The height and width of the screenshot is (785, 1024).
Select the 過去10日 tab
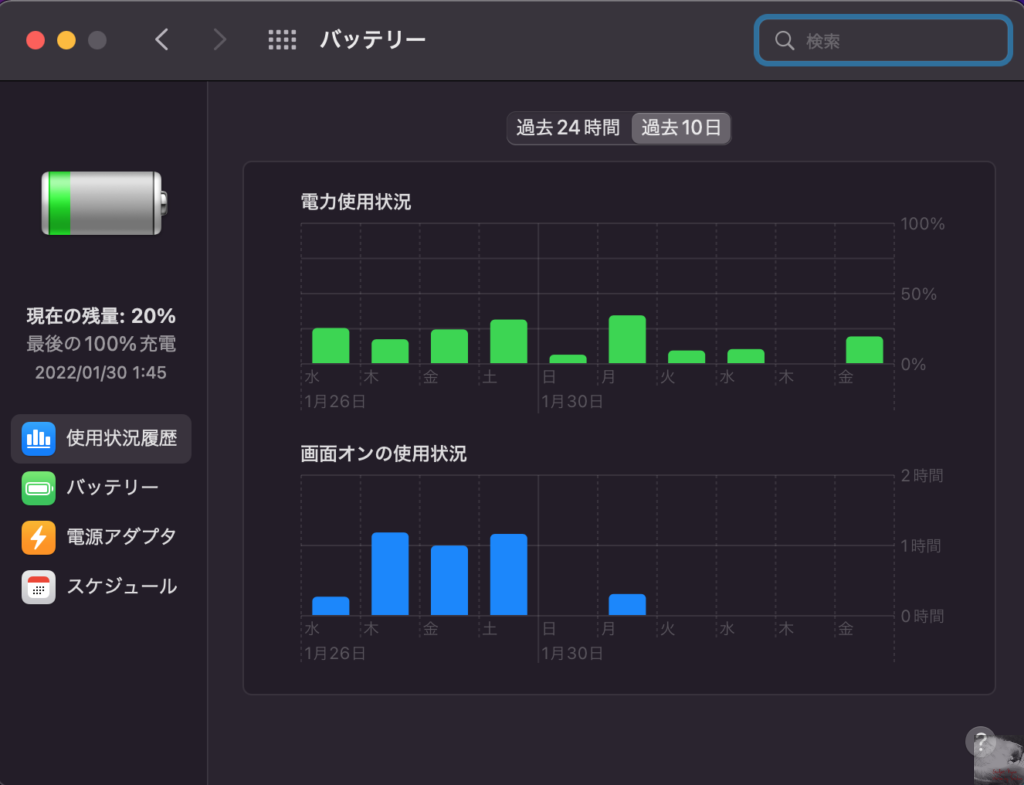pos(681,128)
